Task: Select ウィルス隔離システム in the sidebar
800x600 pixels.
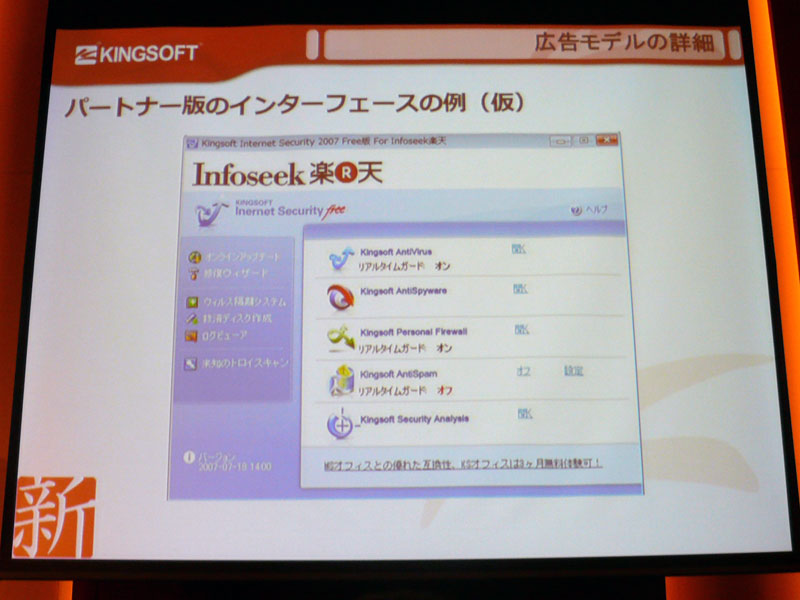Action: (244, 302)
